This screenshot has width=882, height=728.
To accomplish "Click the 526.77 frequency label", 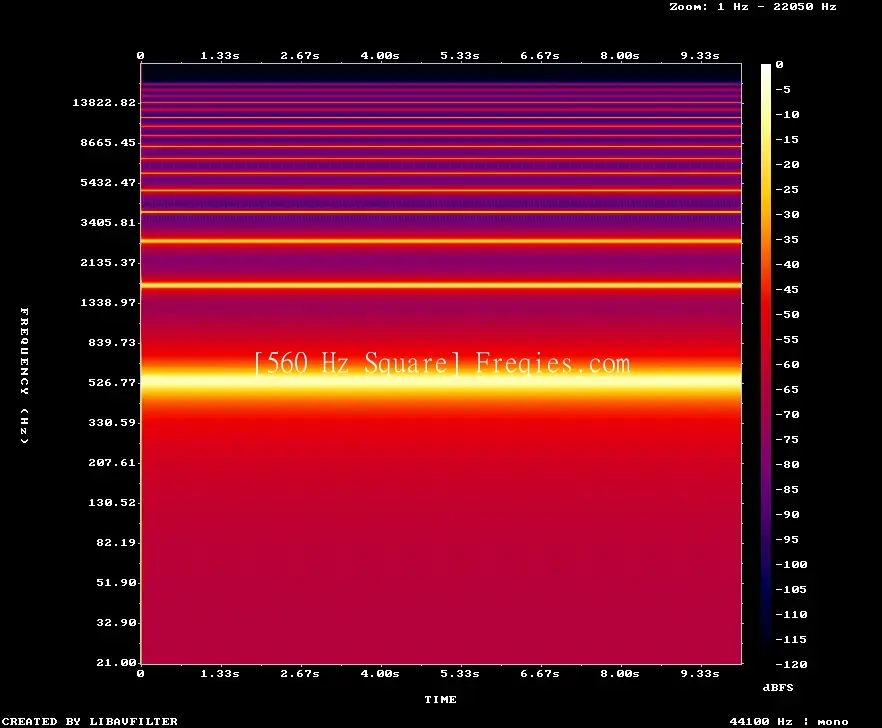I will click(x=112, y=383).
